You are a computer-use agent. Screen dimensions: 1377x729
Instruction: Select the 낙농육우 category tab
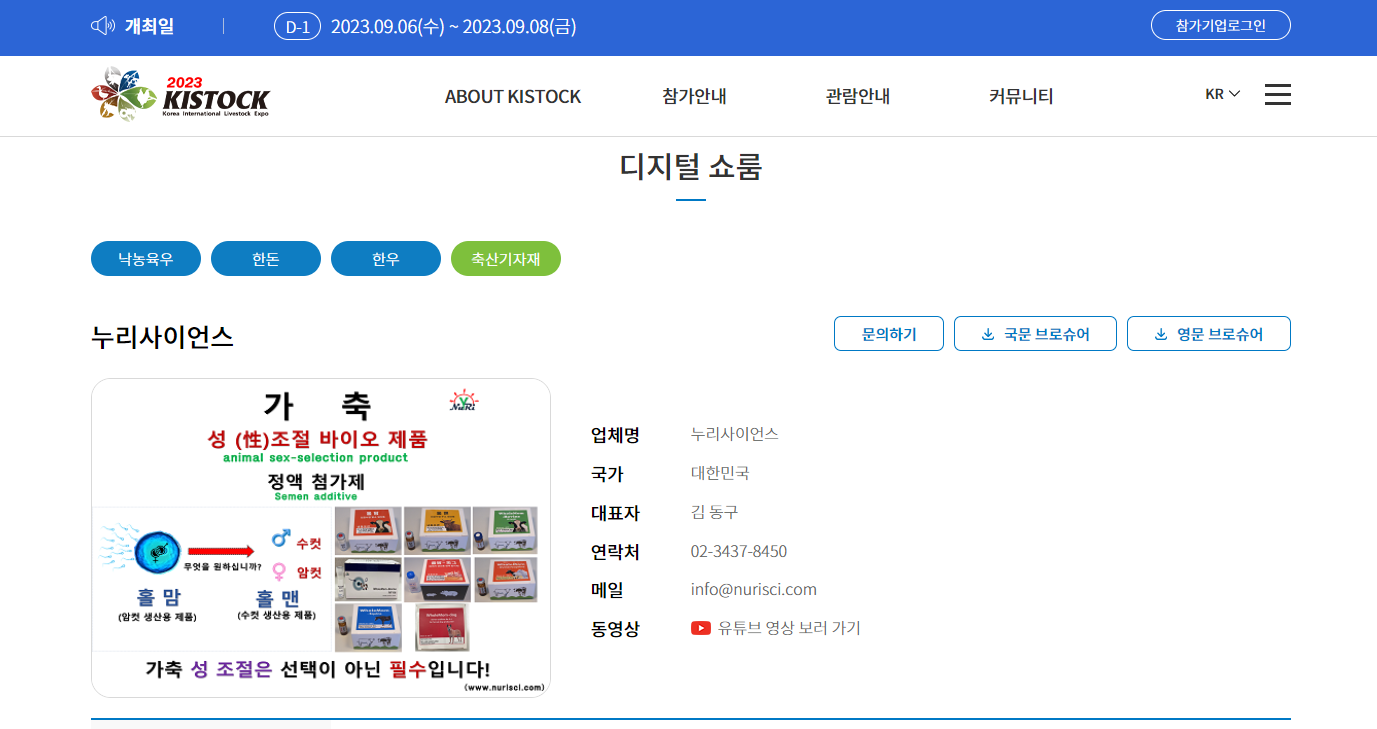(x=146, y=259)
